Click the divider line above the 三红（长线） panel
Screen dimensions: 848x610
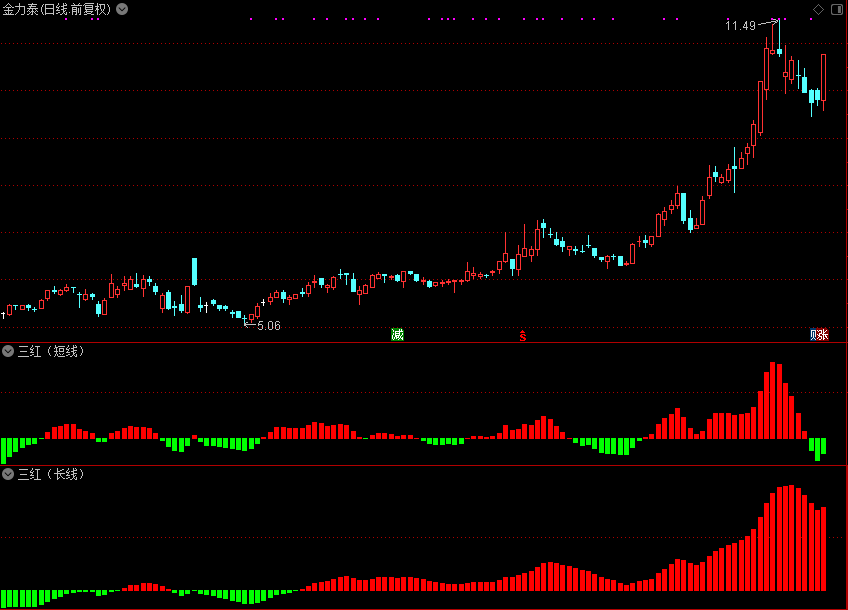click(x=424, y=465)
